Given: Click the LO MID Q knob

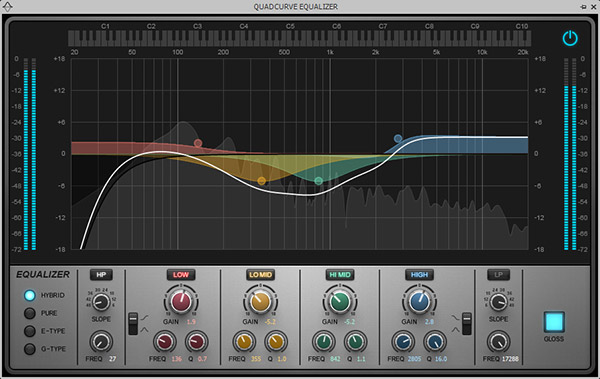Looking at the screenshot, I should [x=276, y=341].
